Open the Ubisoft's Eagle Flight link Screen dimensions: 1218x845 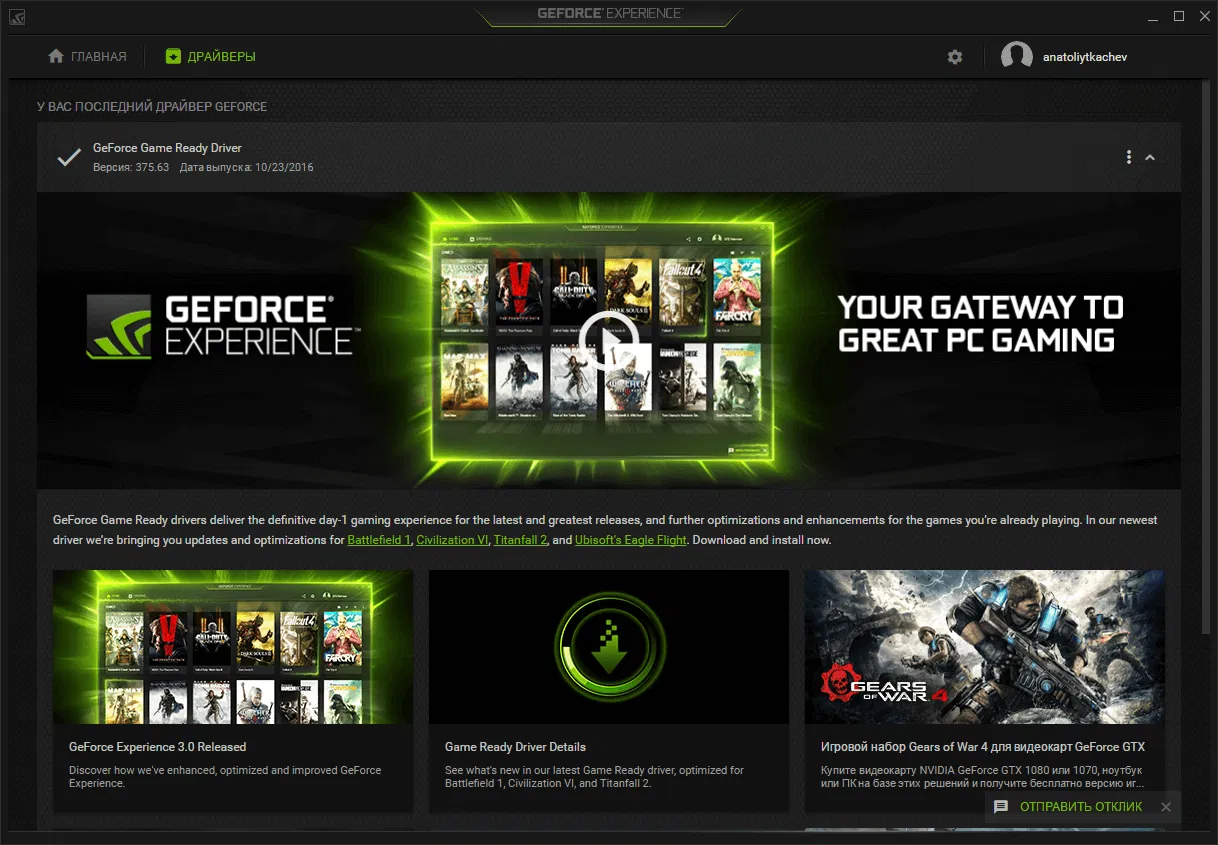pos(630,539)
